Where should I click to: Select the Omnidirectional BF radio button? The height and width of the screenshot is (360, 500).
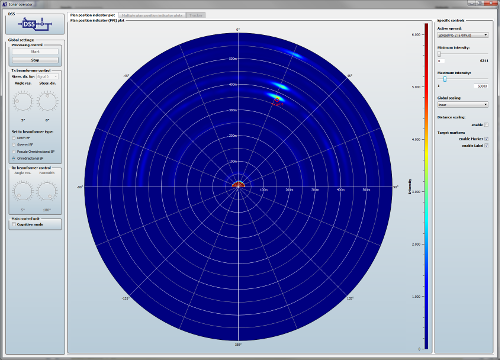(14, 158)
